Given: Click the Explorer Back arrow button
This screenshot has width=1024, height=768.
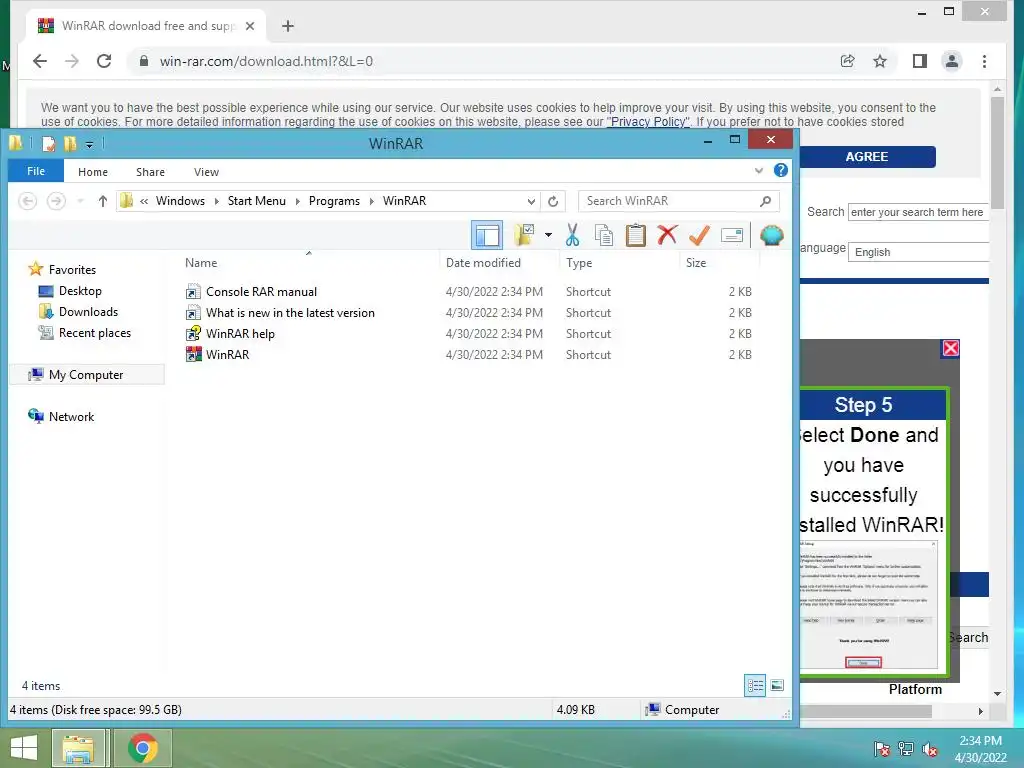Looking at the screenshot, I should [27, 200].
